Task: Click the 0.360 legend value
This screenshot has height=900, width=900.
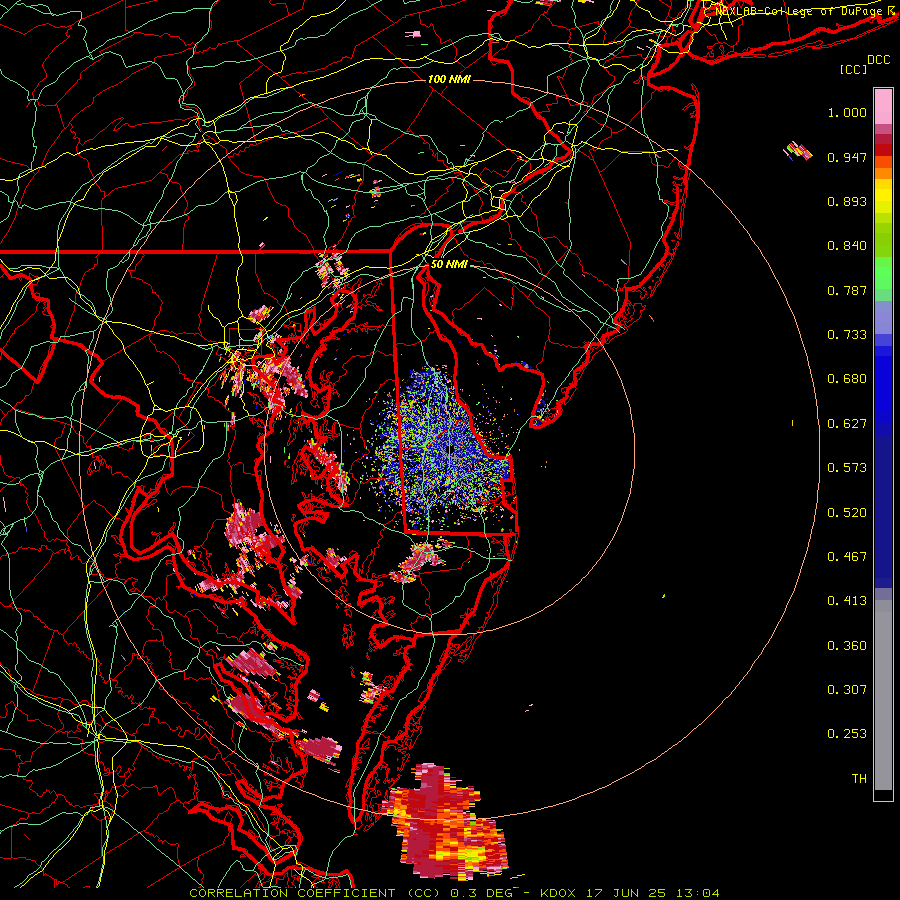Action: point(847,646)
